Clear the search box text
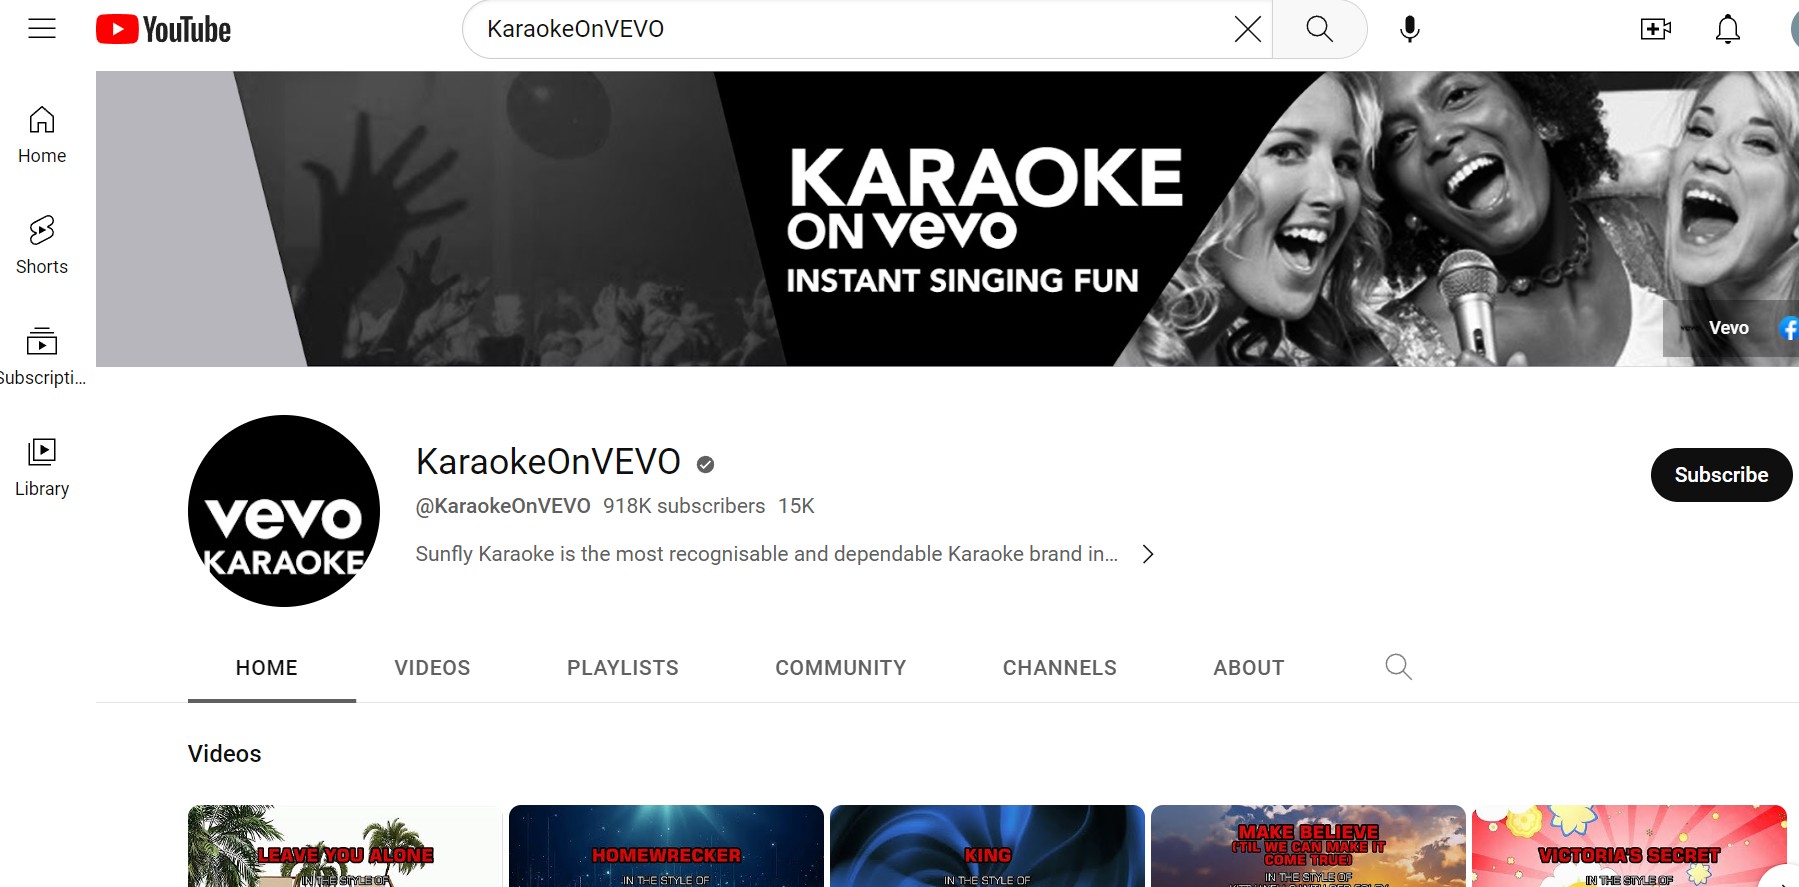Image resolution: width=1799 pixels, height=887 pixels. pyautogui.click(x=1247, y=29)
